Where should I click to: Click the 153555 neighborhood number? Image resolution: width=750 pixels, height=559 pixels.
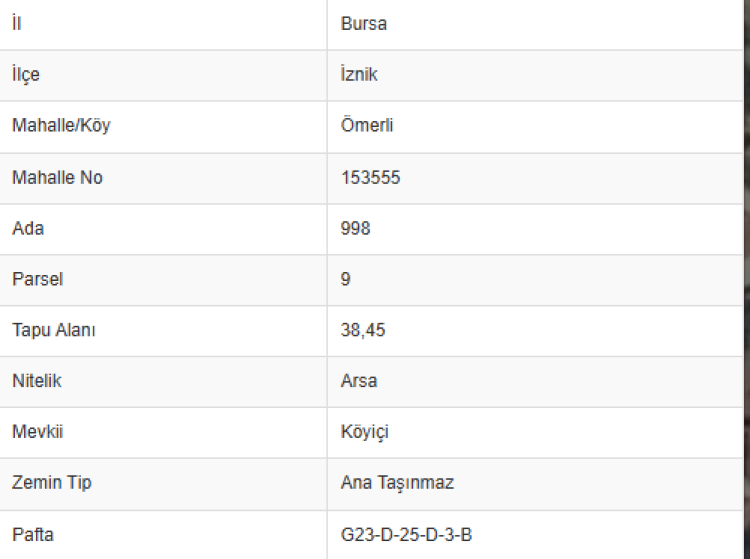click(371, 178)
